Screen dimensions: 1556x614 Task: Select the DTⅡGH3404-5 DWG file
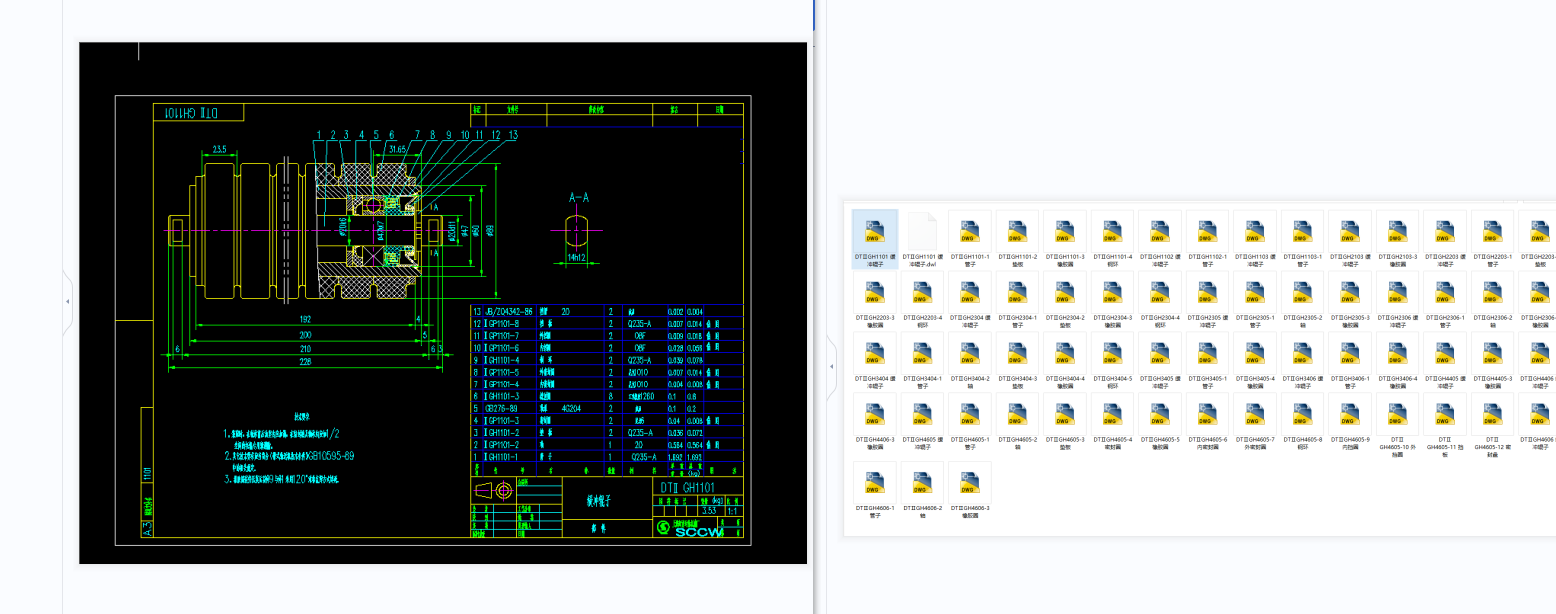1113,361
